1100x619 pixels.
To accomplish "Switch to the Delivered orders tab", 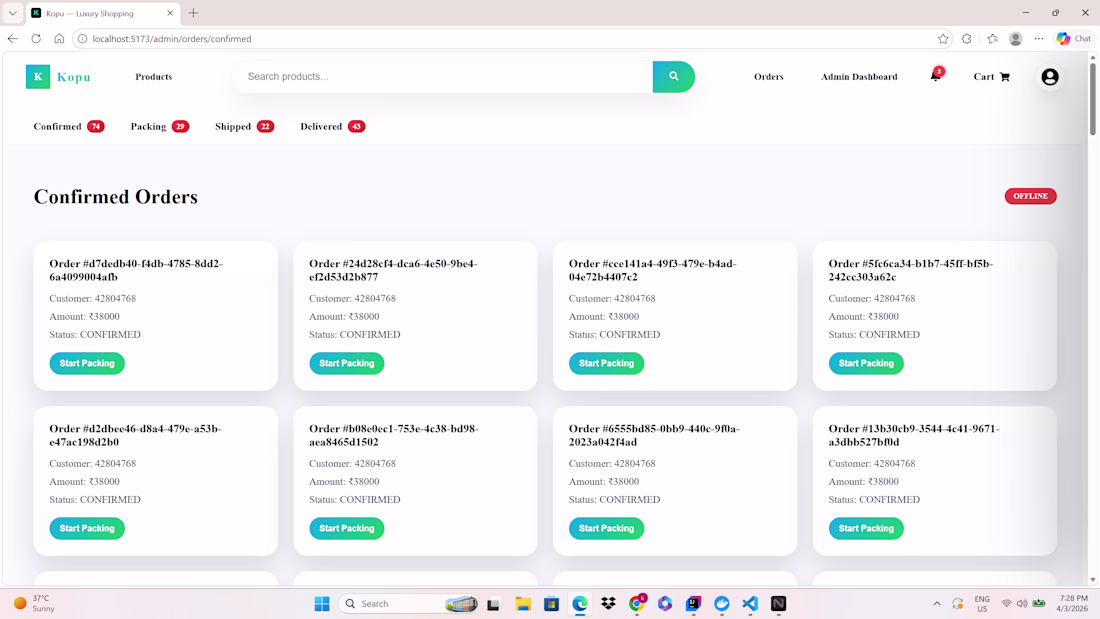I will [x=333, y=126].
